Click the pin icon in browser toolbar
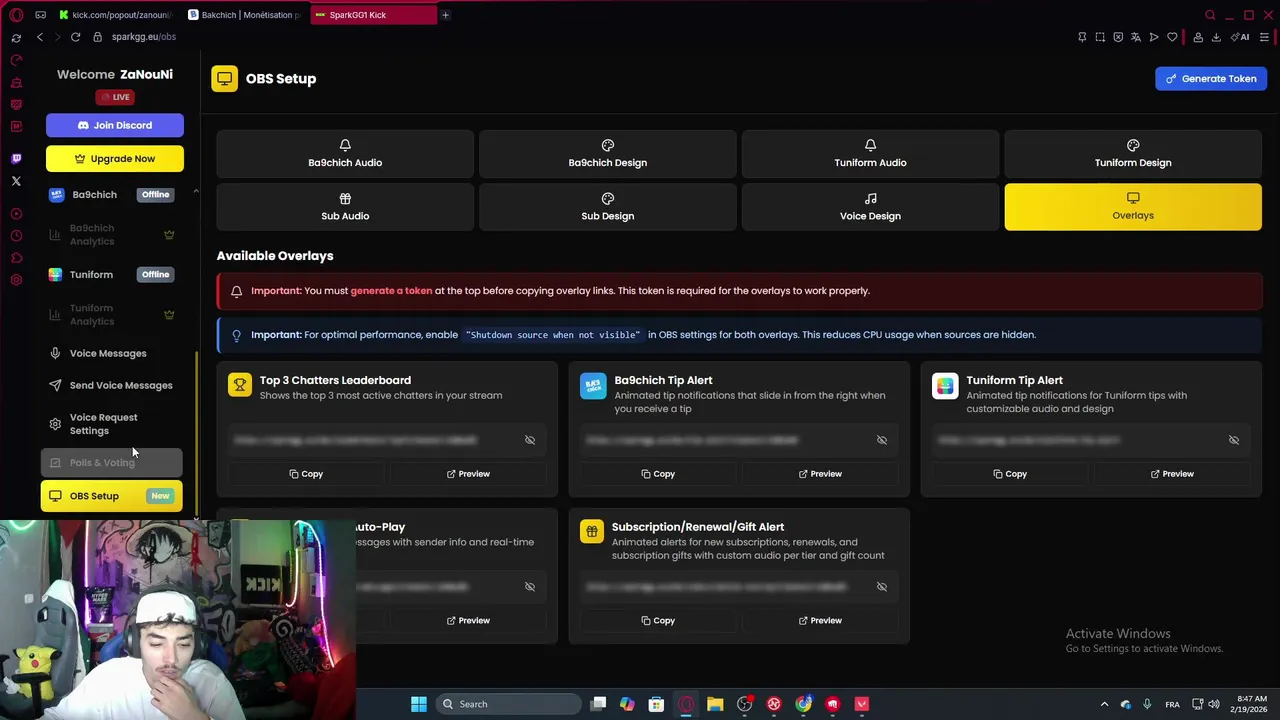The height and width of the screenshot is (720, 1280). pos(1082,37)
